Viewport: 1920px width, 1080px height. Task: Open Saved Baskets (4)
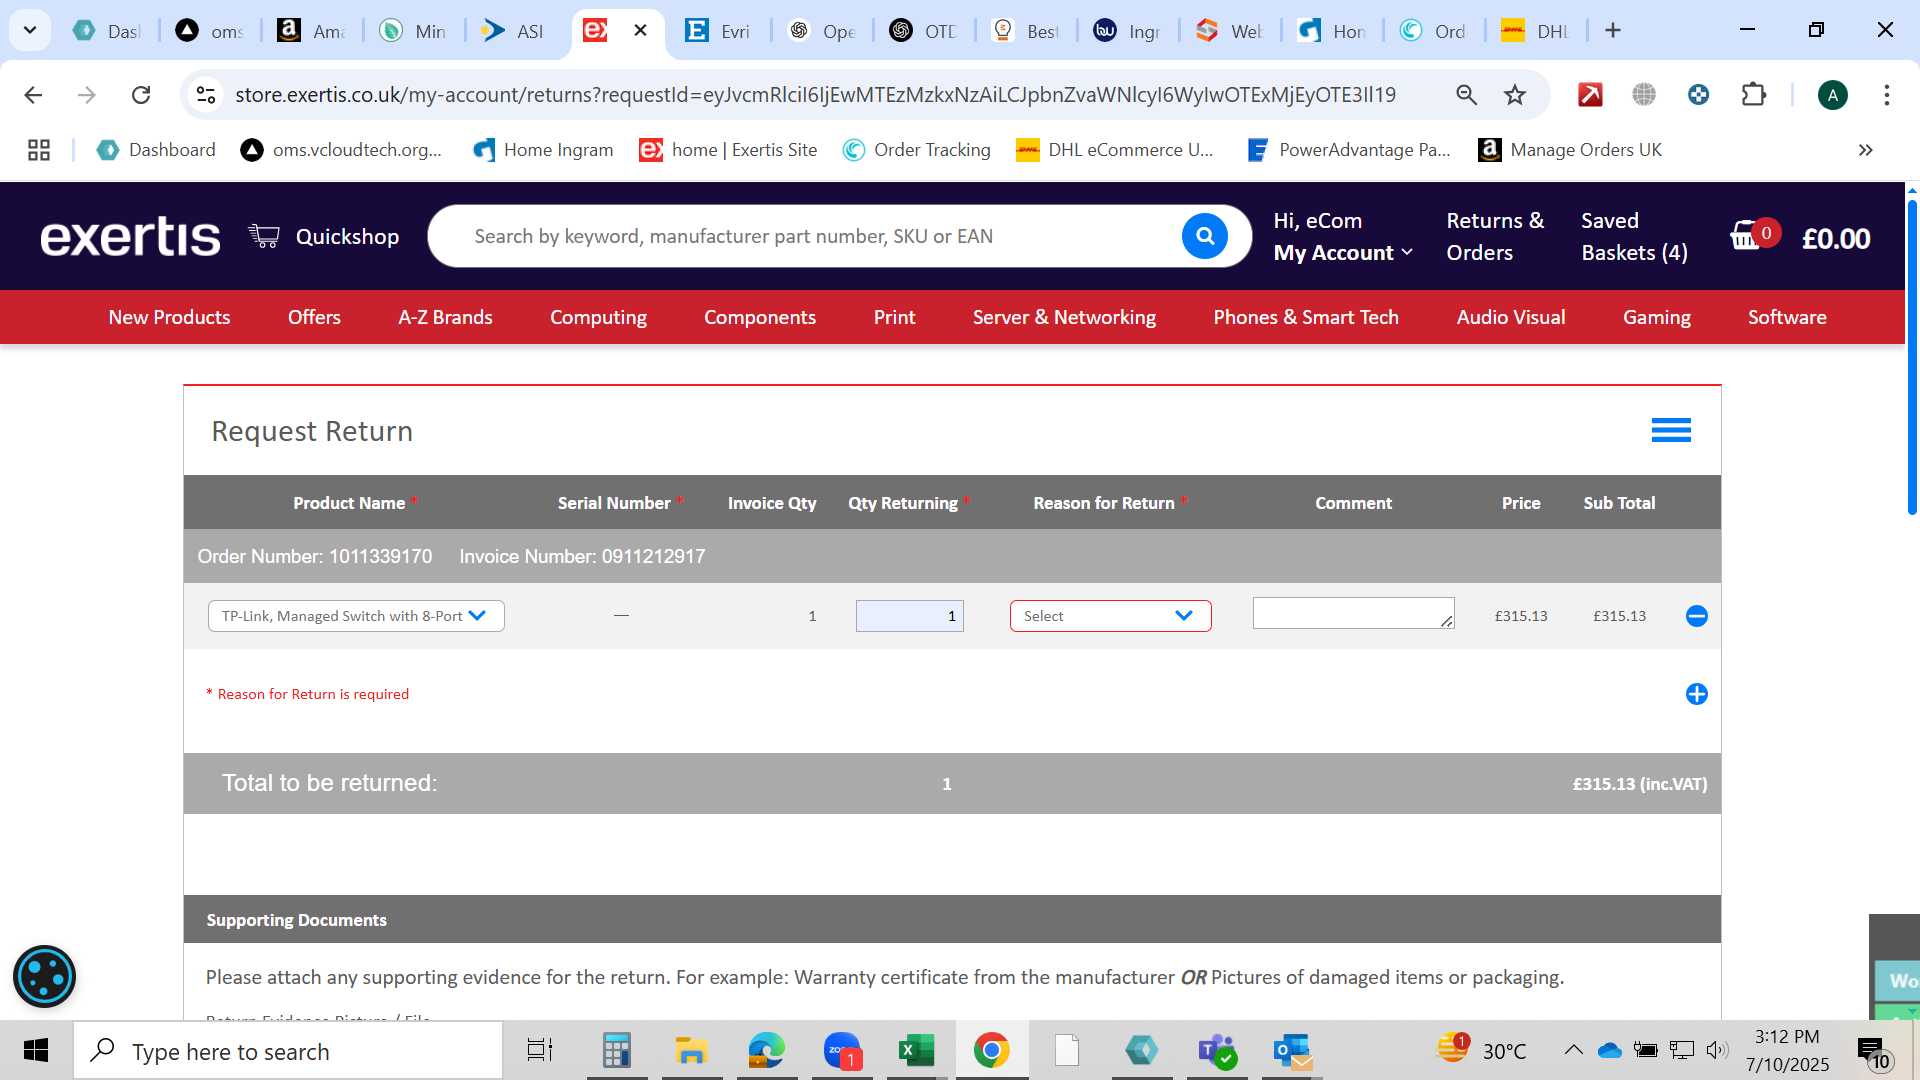pos(1634,237)
